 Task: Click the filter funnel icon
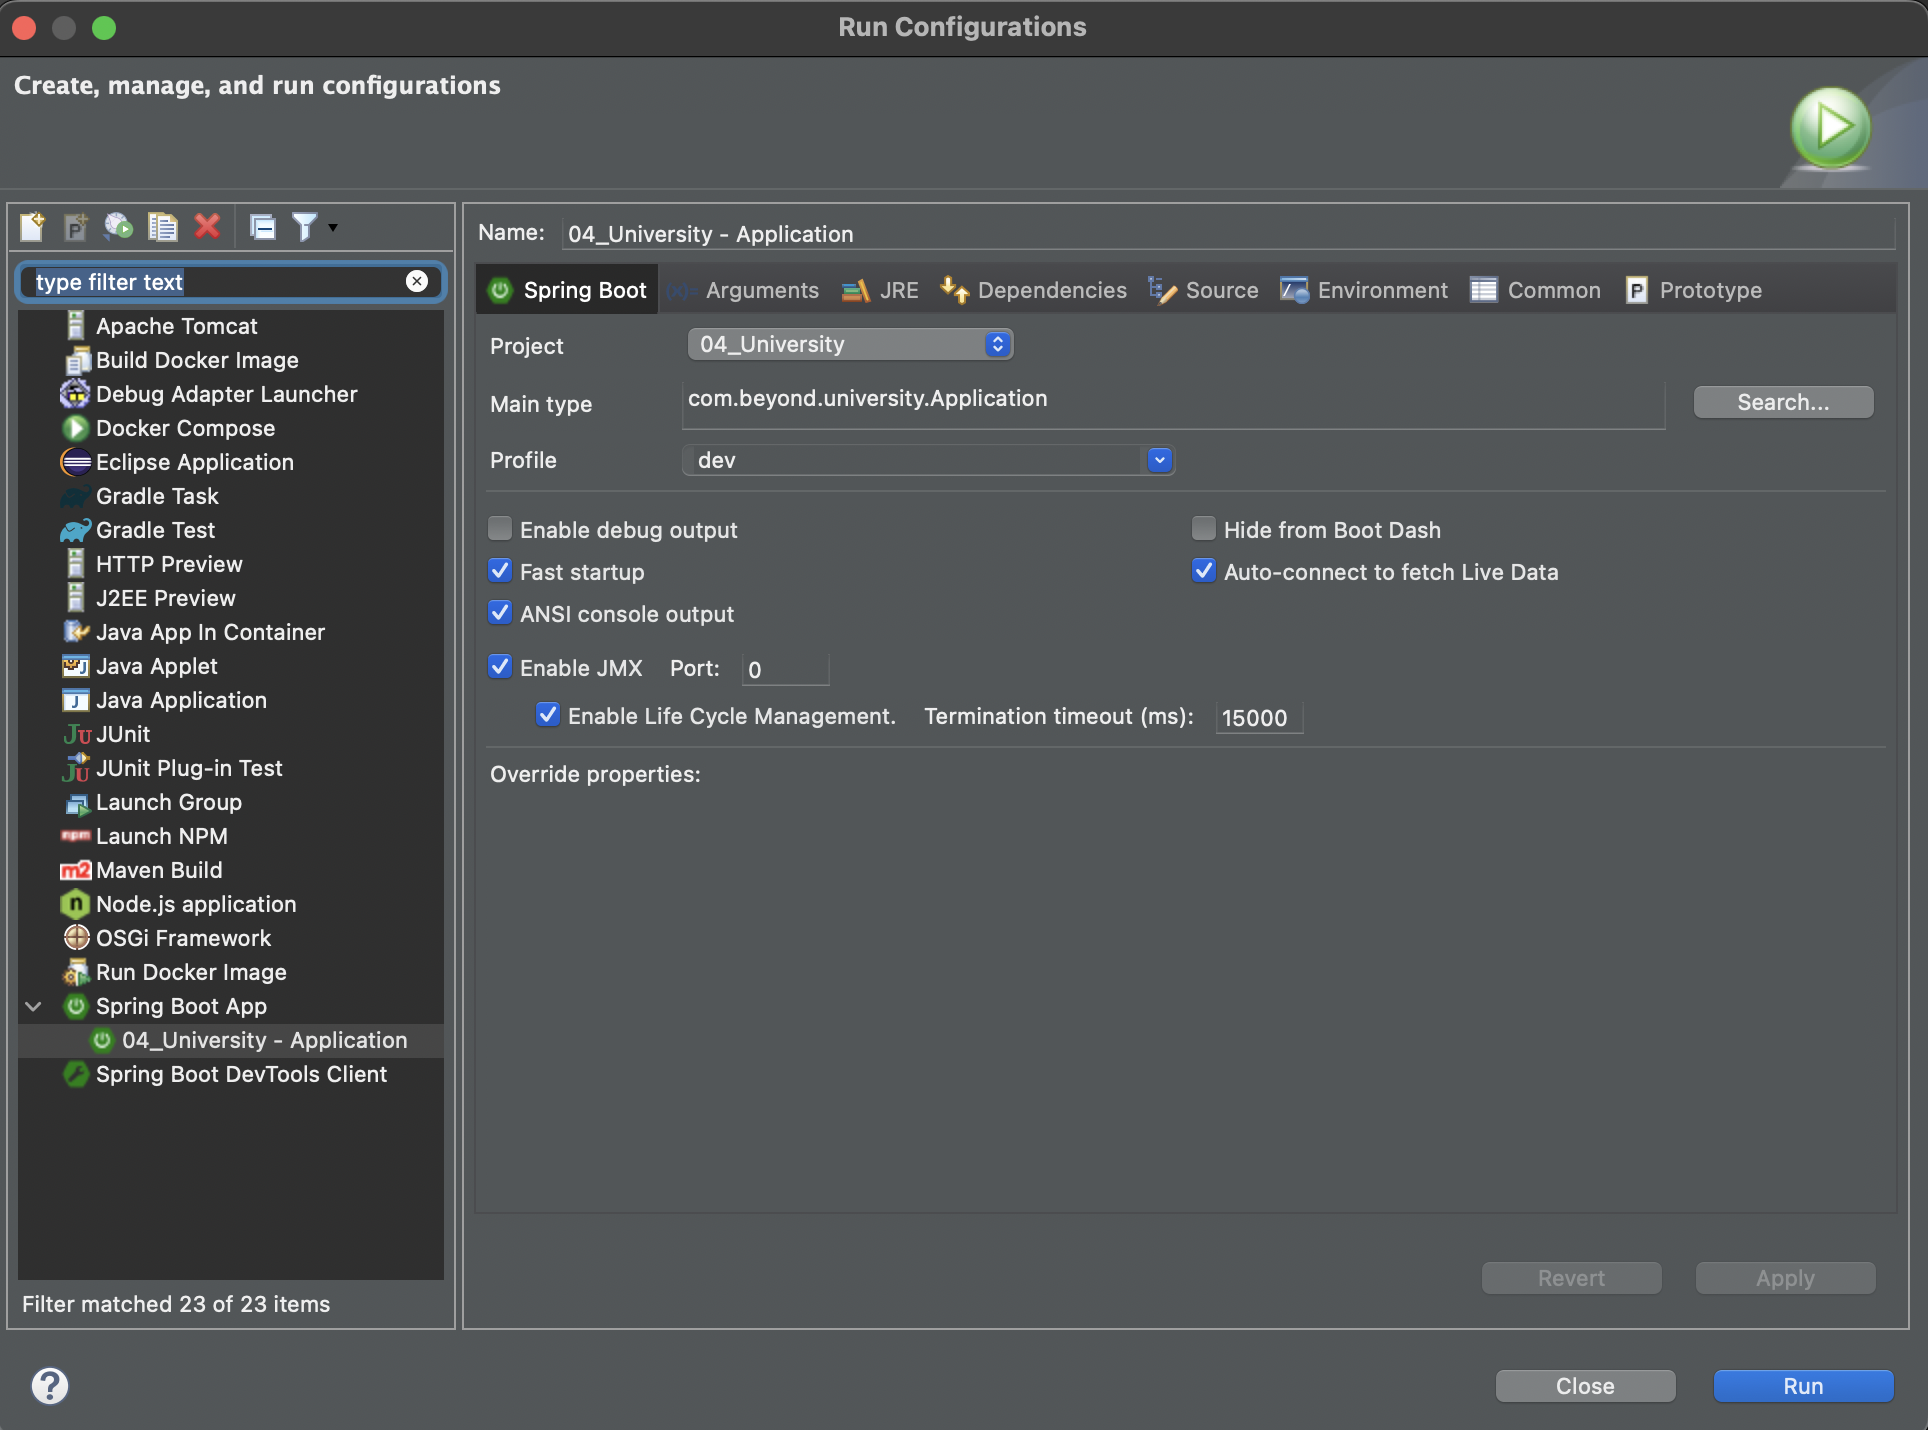click(x=304, y=227)
